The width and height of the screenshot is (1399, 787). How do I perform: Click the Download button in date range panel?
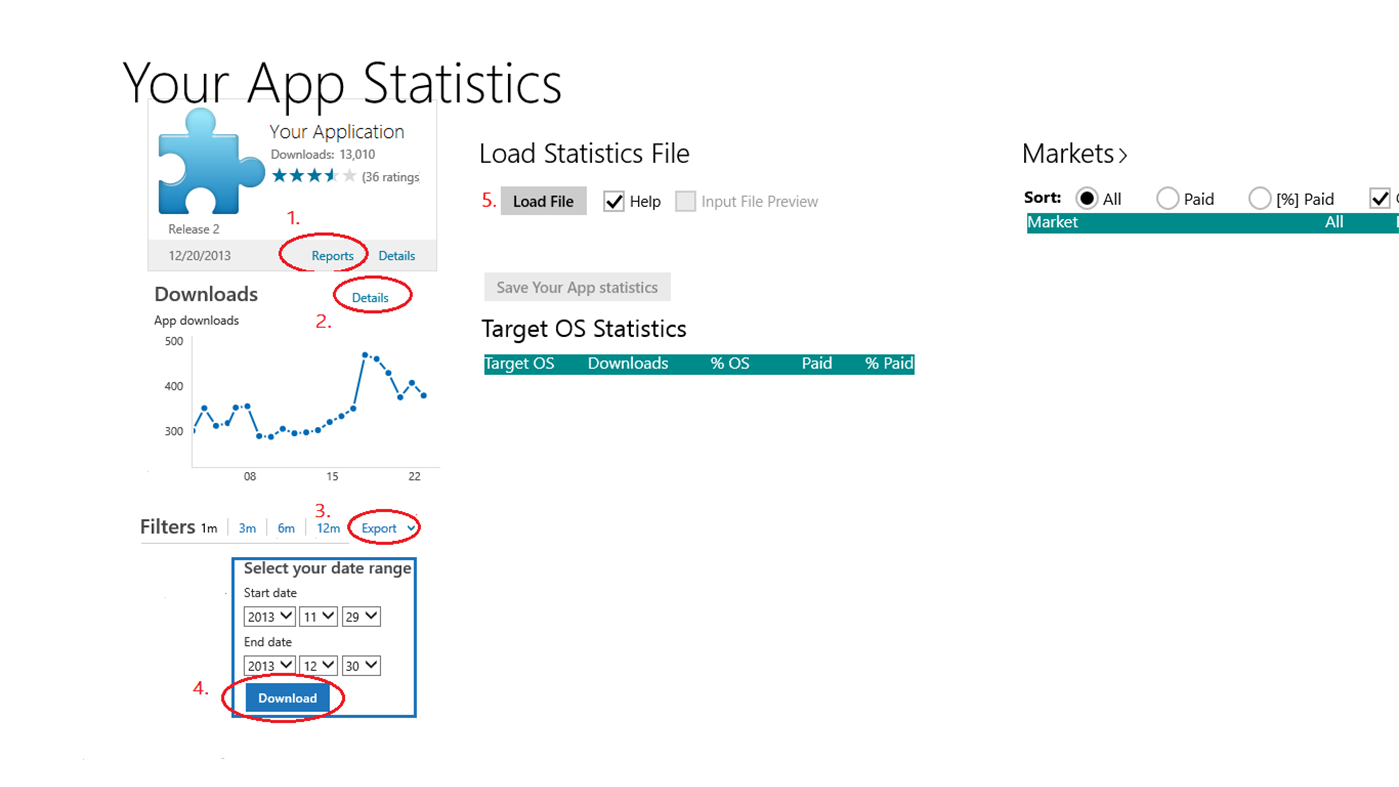tap(286, 697)
